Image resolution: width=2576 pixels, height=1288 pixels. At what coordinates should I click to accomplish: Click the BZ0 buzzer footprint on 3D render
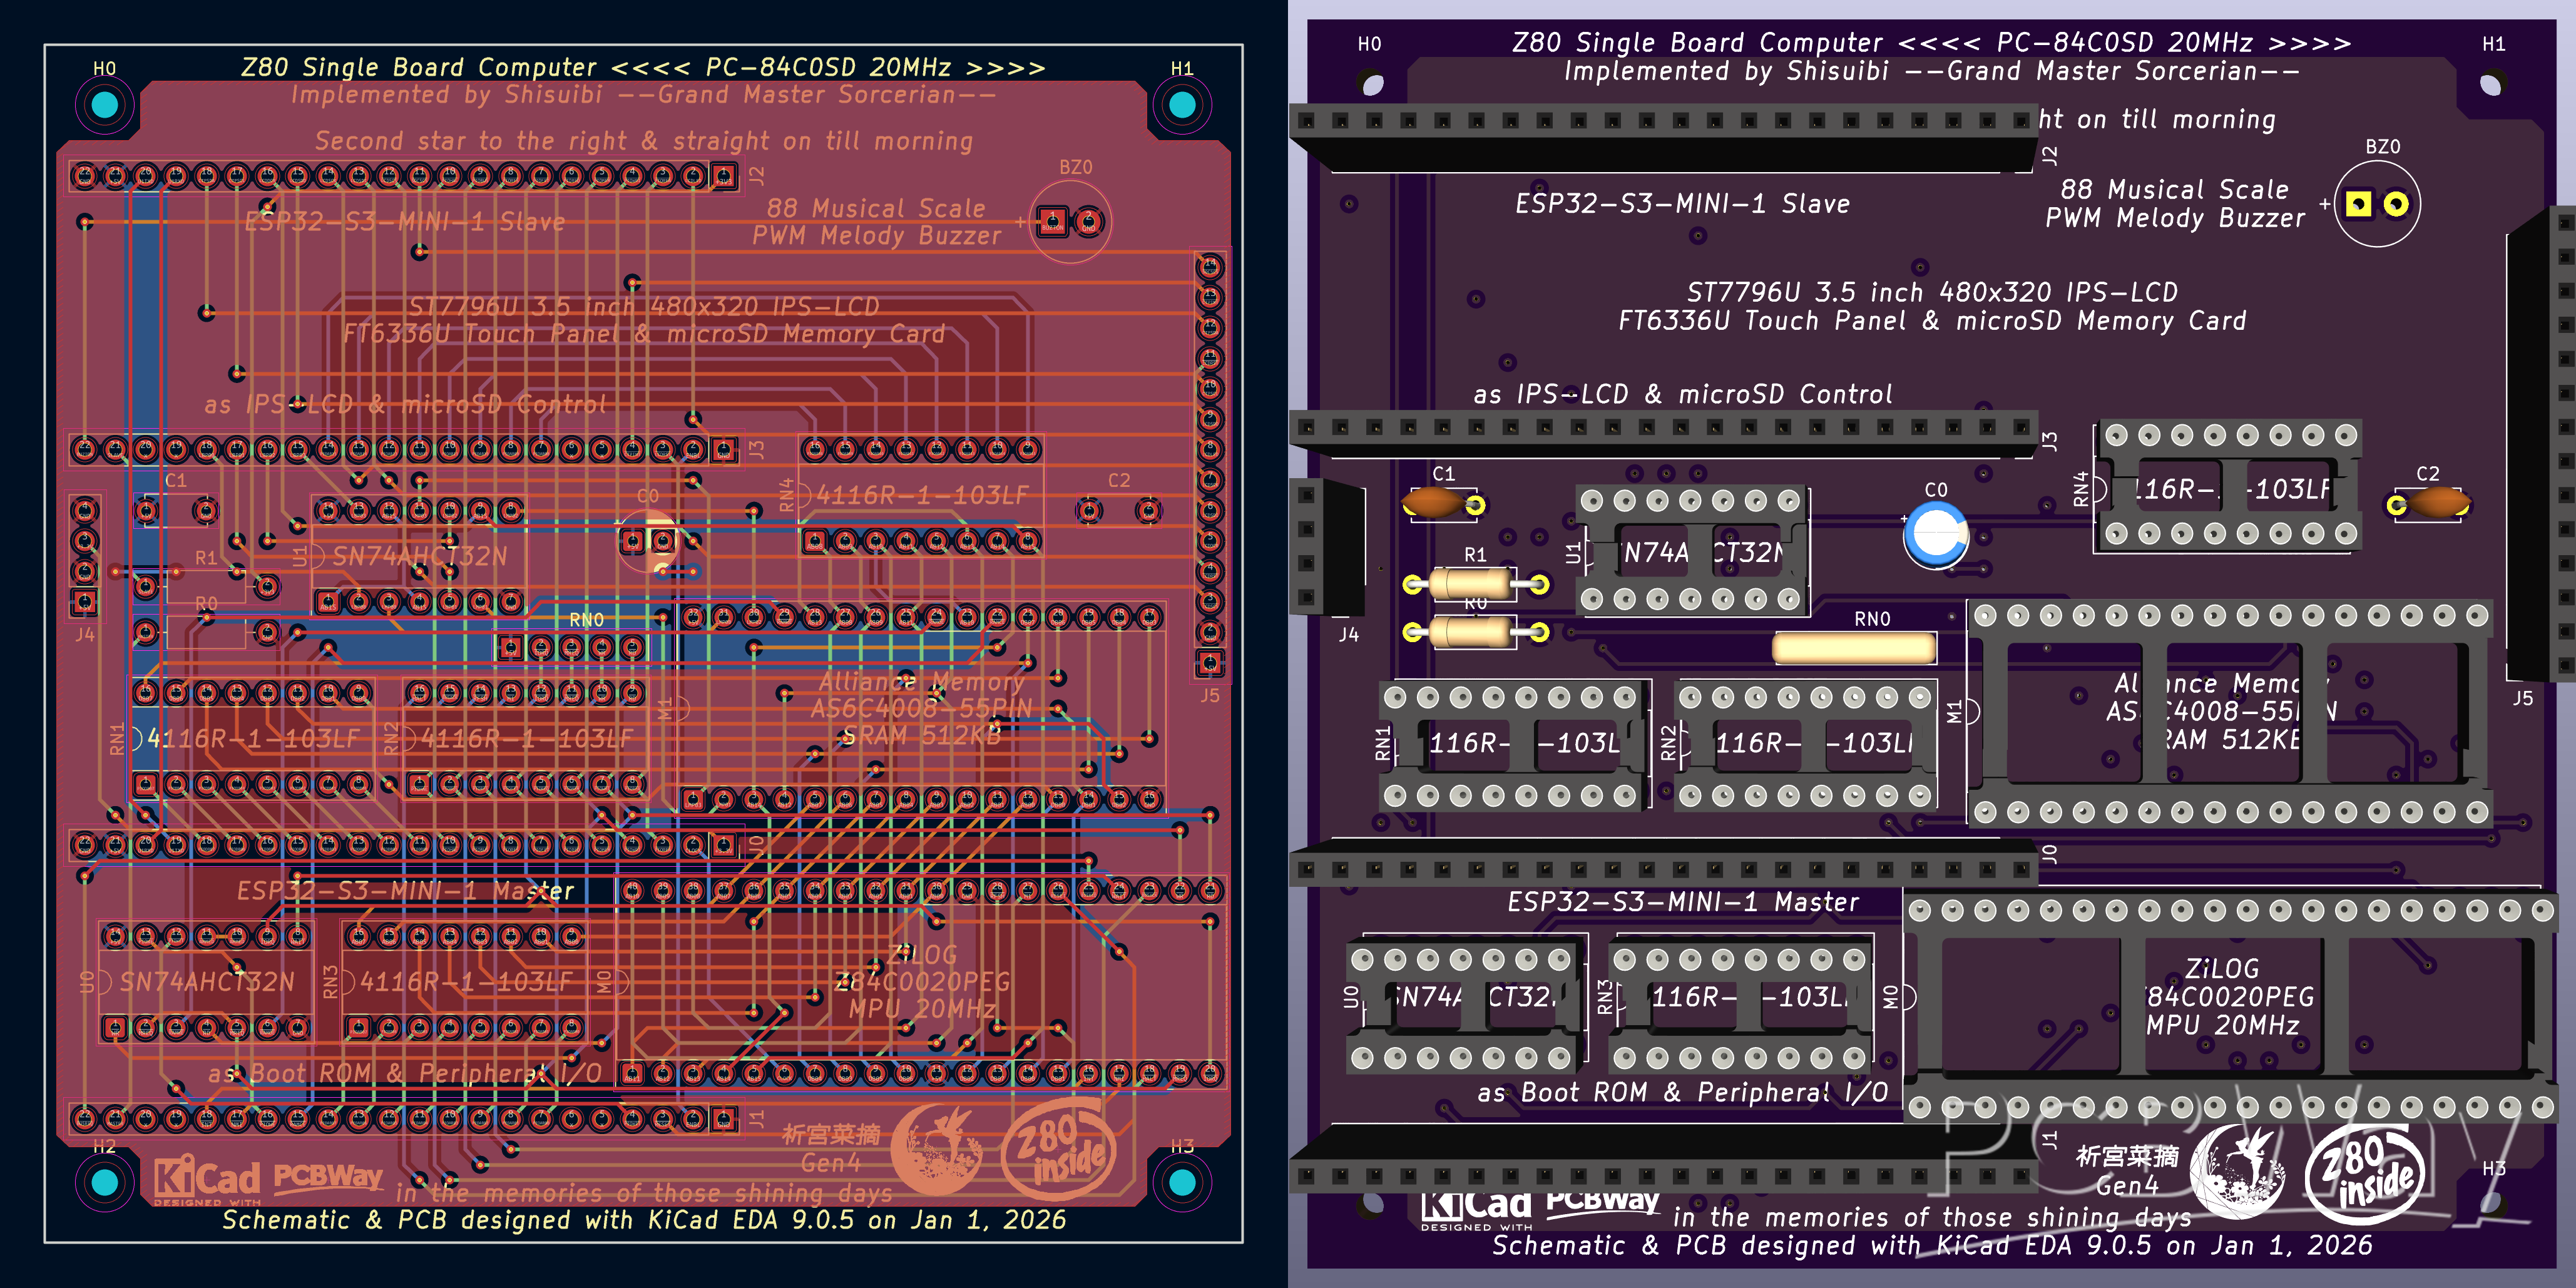(2377, 205)
